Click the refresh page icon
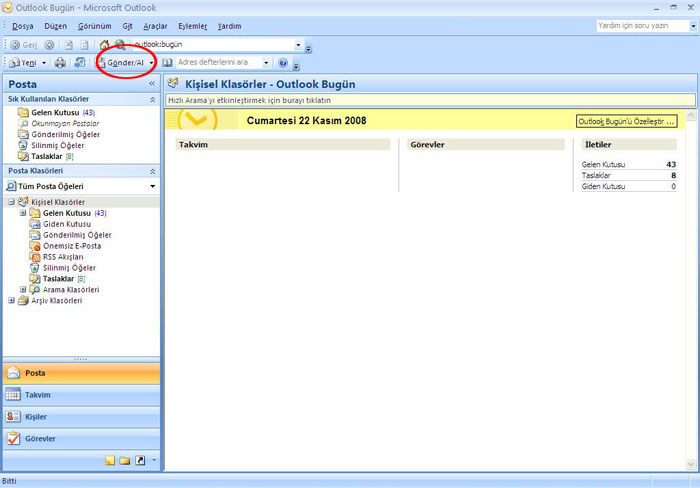The image size is (700, 488). point(84,45)
